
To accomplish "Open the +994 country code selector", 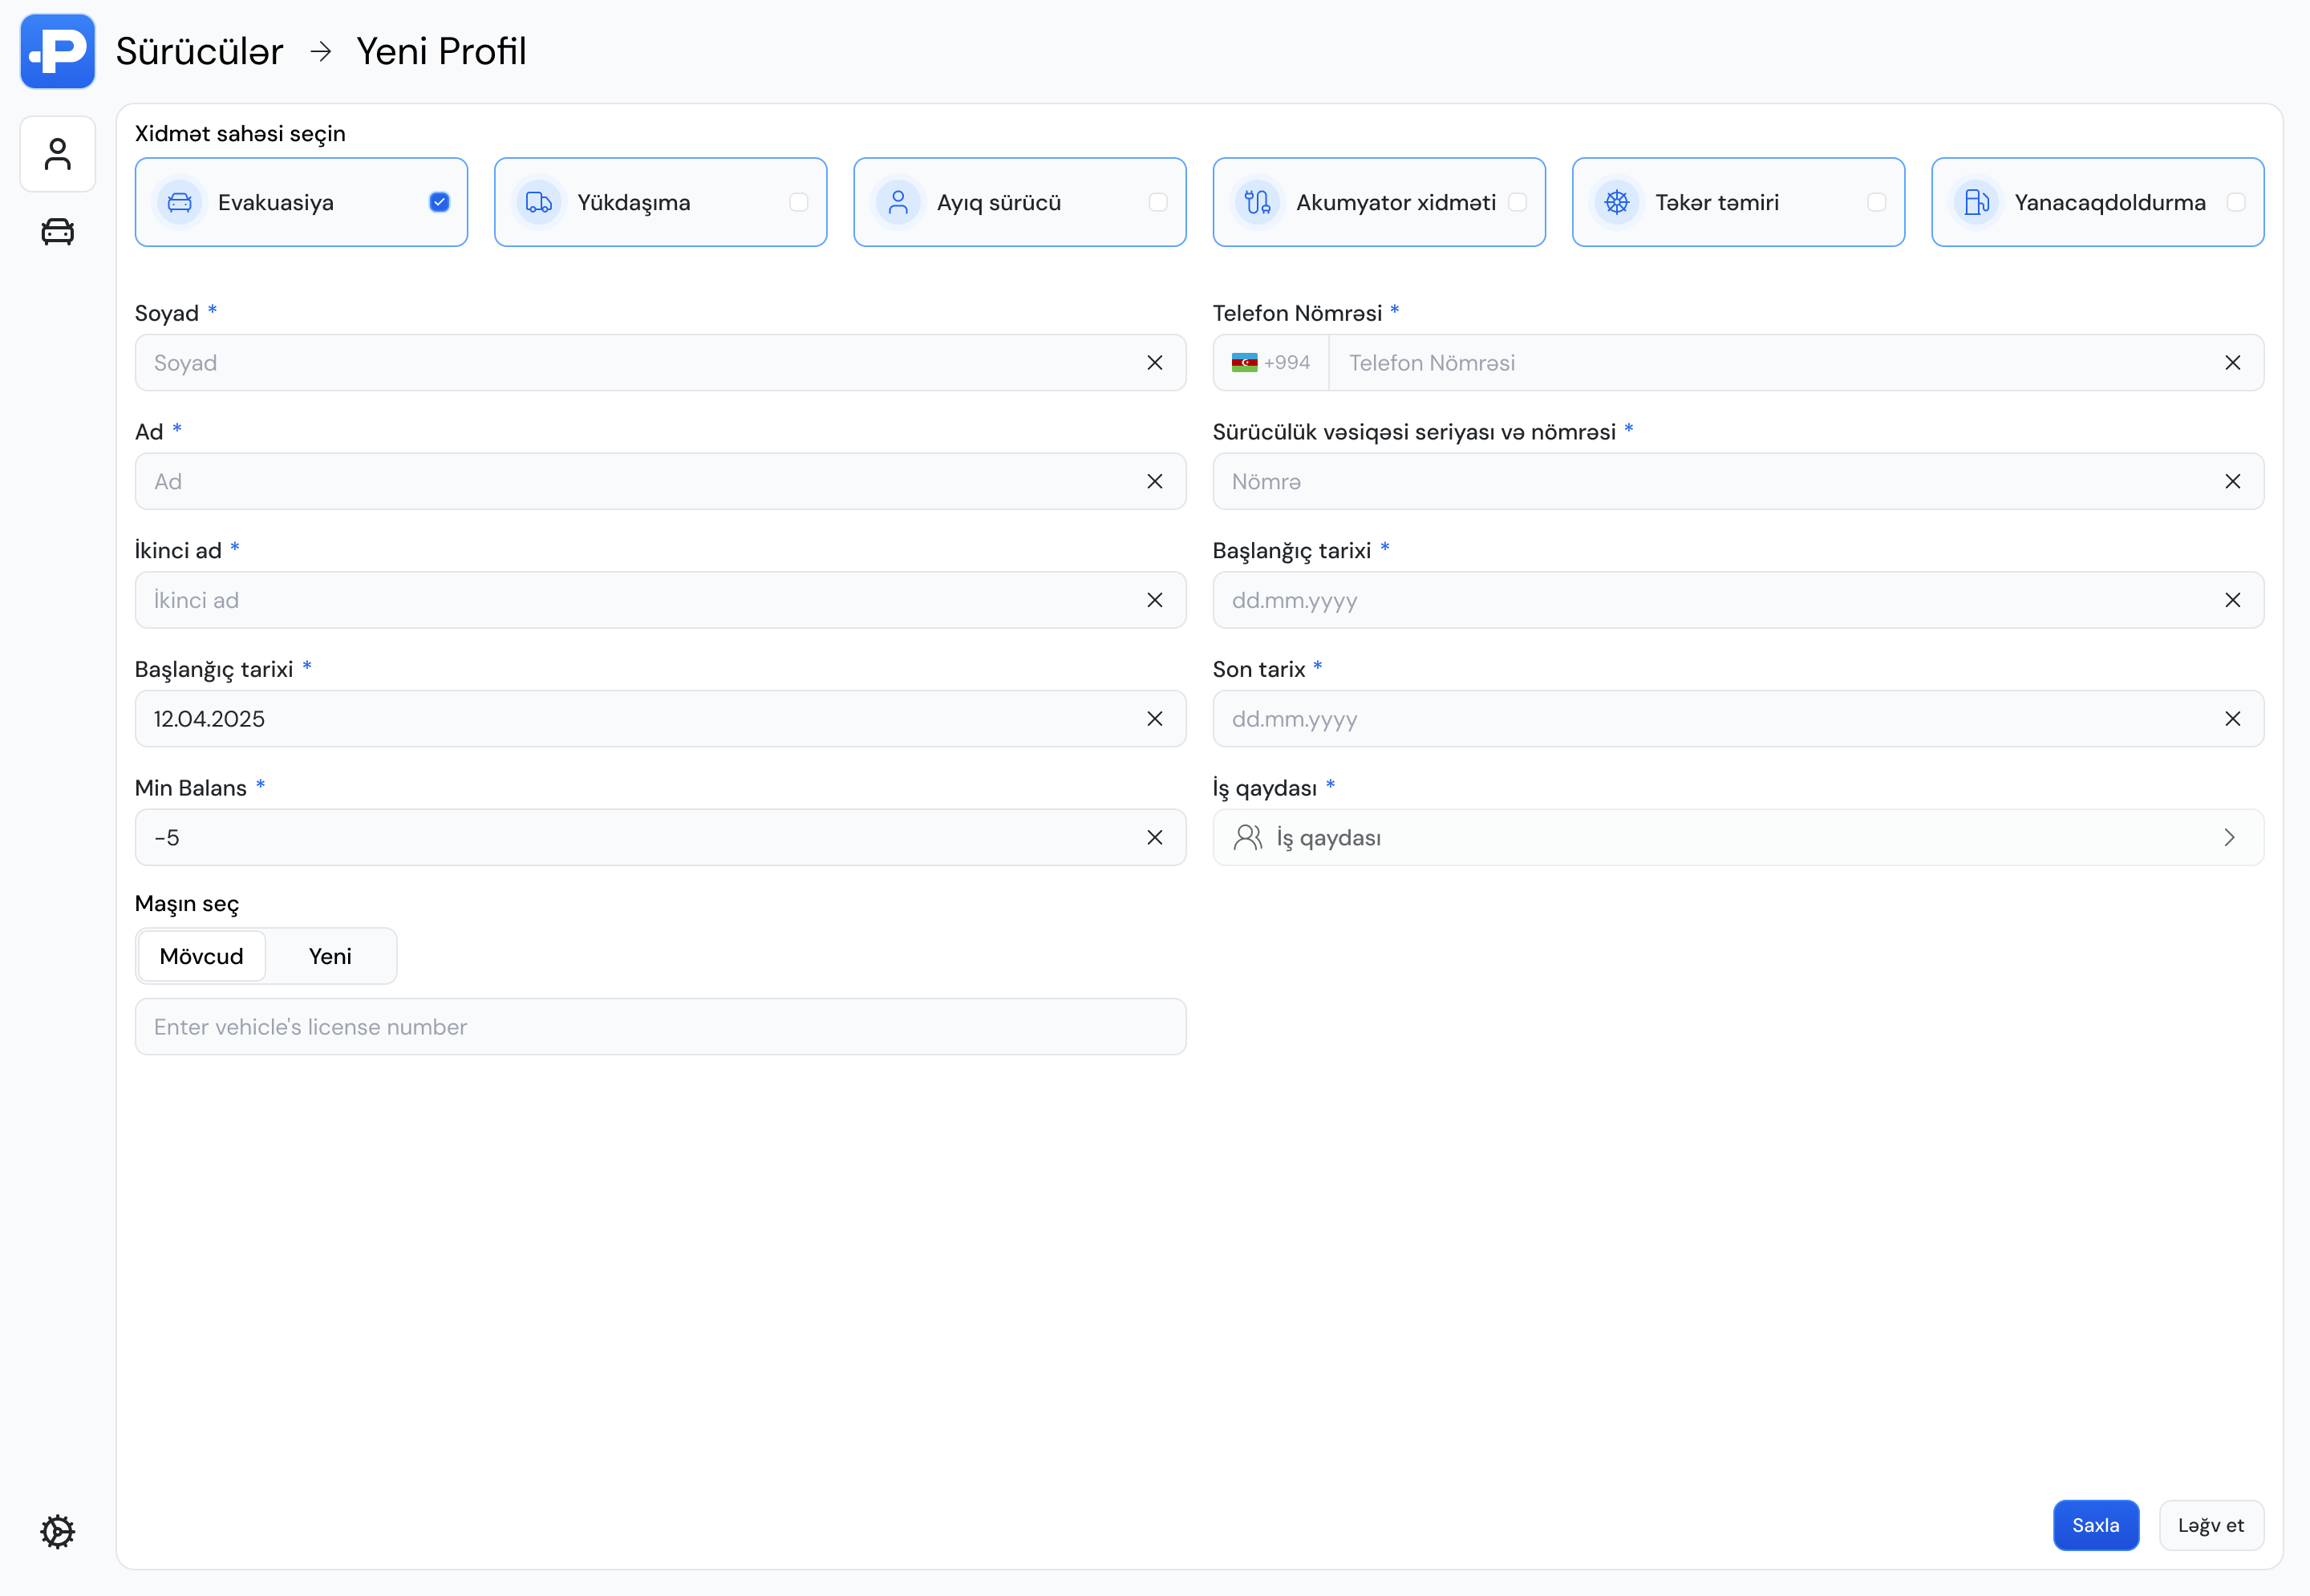I will pos(1271,363).
